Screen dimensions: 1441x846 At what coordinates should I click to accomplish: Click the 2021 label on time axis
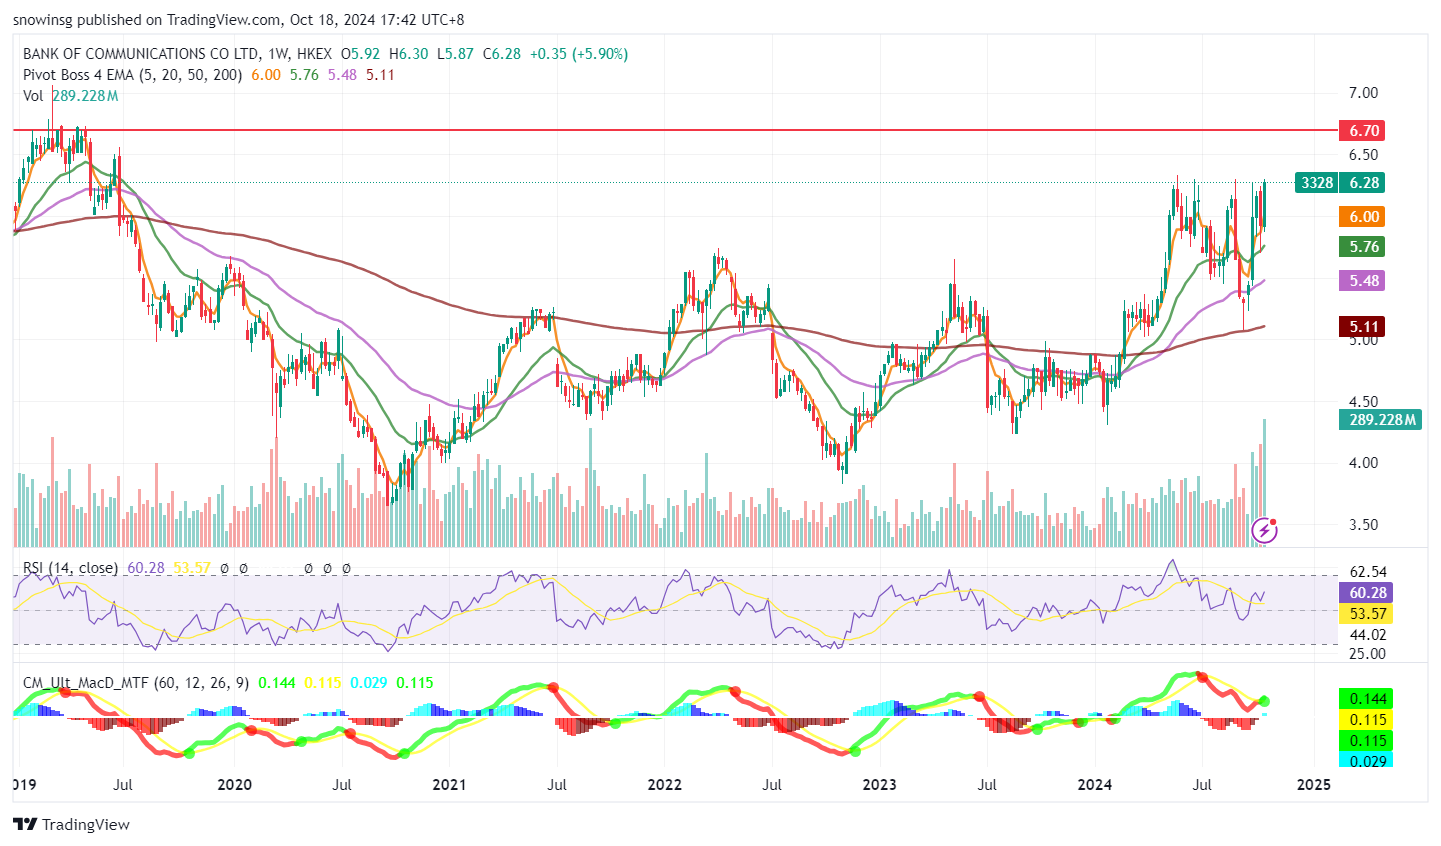tap(449, 785)
